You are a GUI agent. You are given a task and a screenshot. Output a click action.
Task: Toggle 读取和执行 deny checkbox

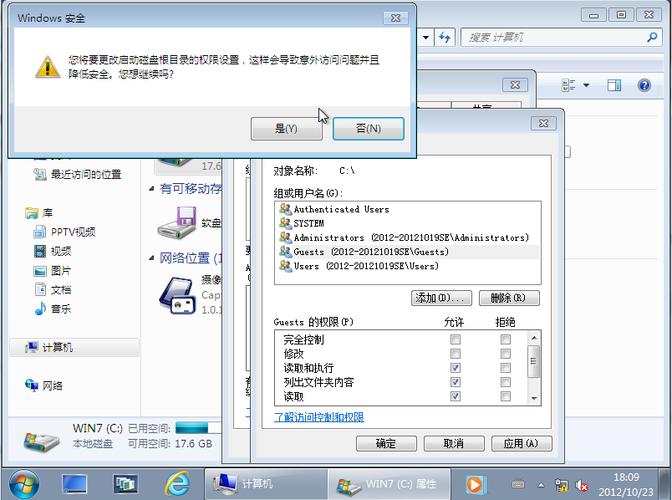(x=505, y=368)
